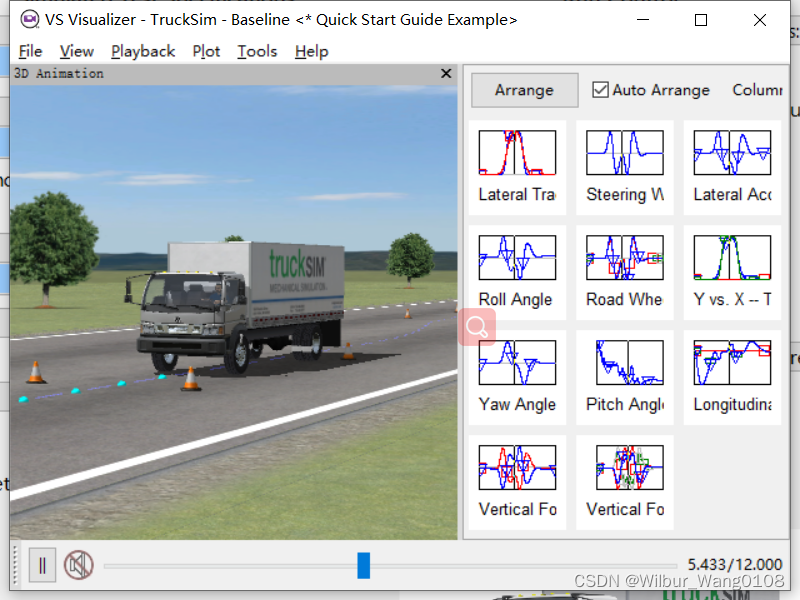
Task: Click the toolbar drag grip beside pause button
Action: click(15, 565)
